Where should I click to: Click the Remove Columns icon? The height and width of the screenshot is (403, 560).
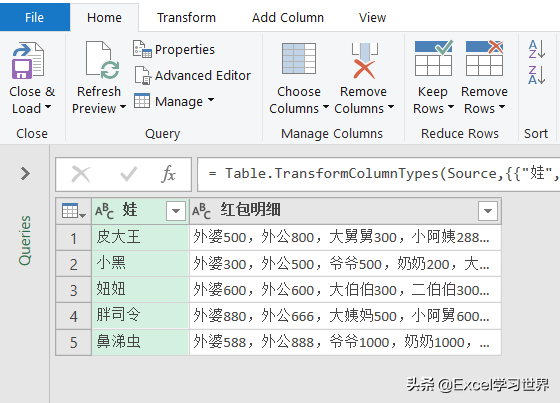coord(364,60)
